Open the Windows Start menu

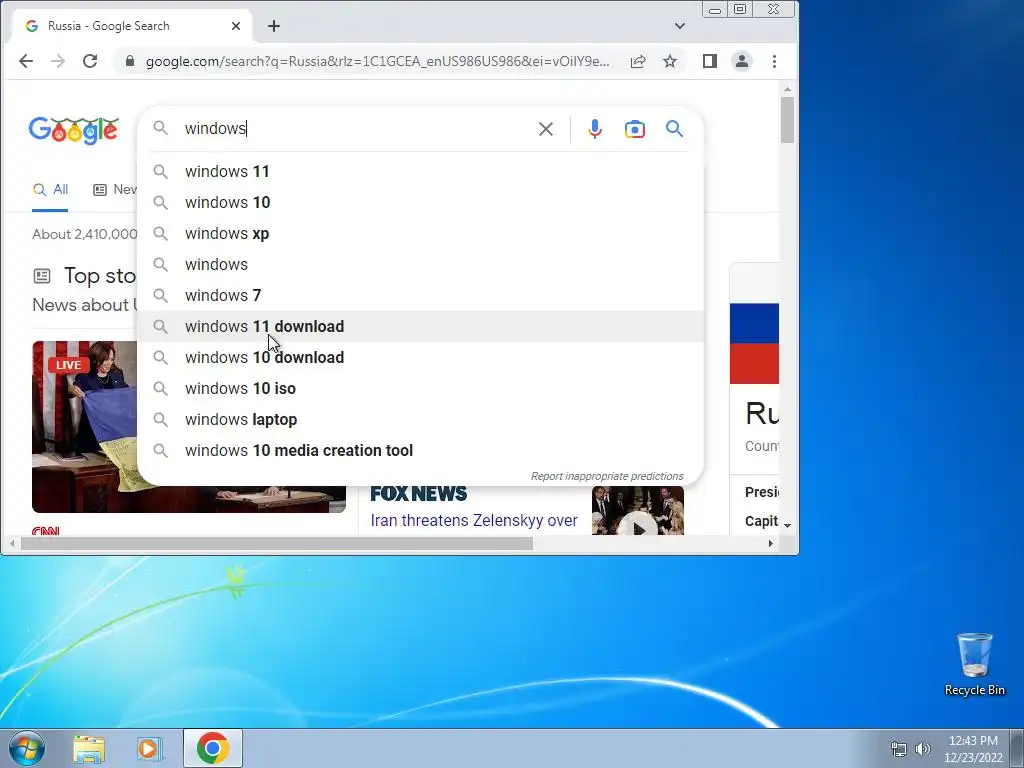coord(26,748)
